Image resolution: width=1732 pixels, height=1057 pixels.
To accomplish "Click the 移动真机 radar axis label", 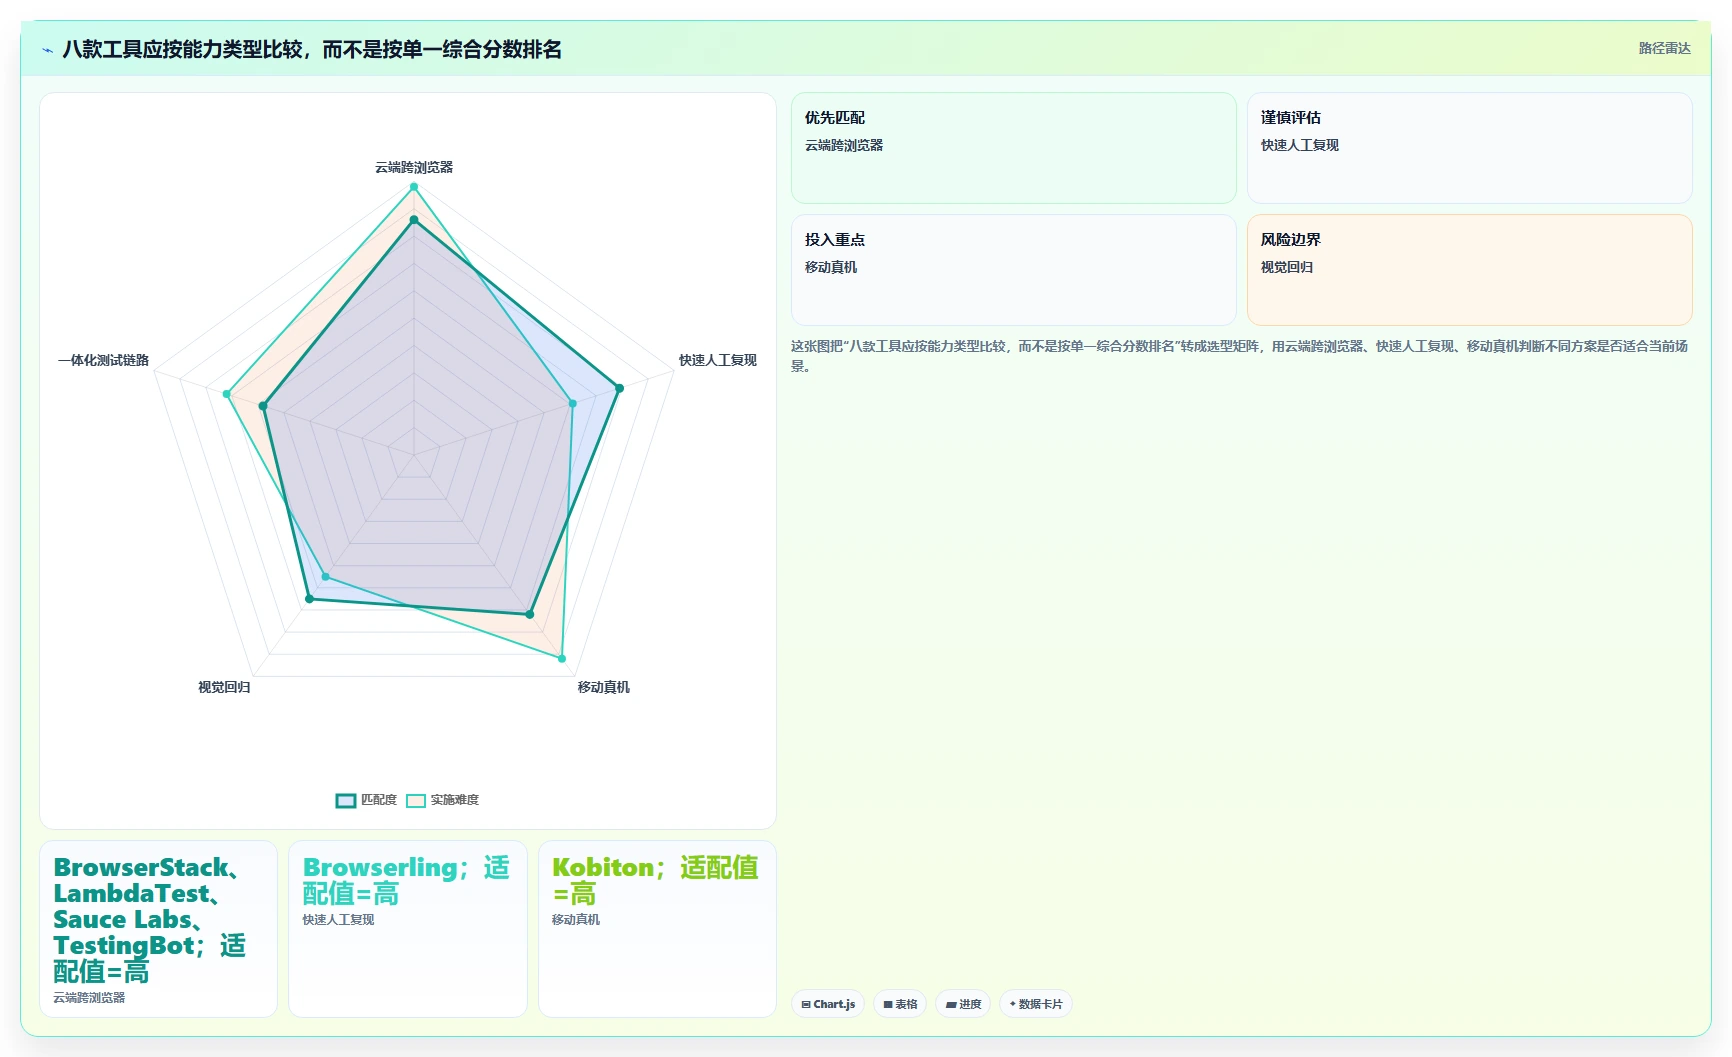I will click(x=604, y=687).
